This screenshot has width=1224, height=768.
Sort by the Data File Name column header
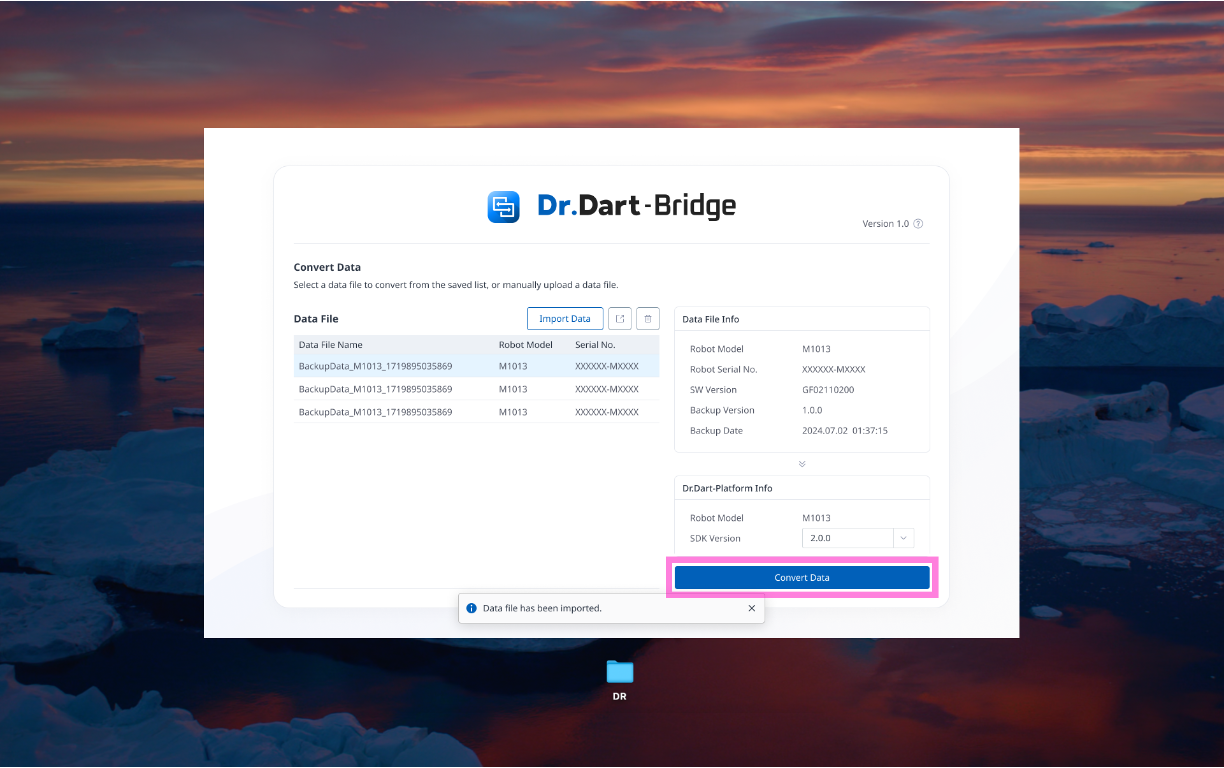point(331,345)
